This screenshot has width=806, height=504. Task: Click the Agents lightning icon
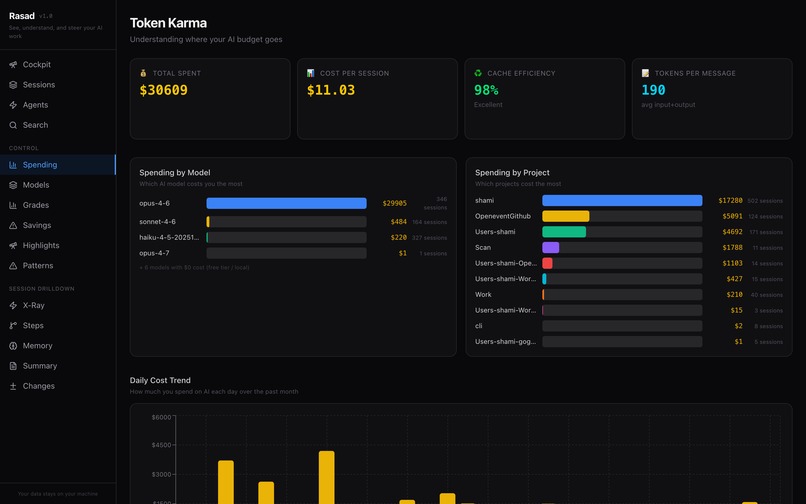[13, 105]
